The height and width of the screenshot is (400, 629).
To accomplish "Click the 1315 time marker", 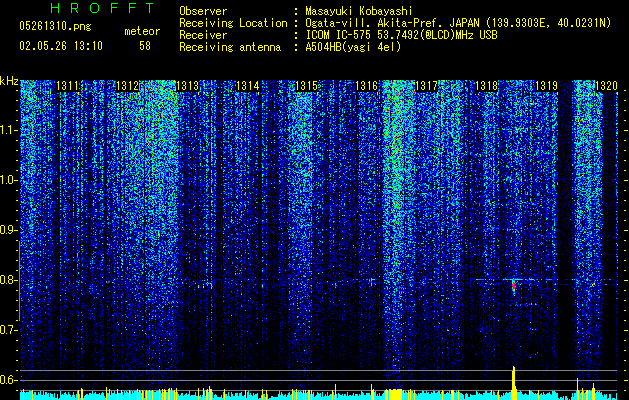I will [x=307, y=86].
